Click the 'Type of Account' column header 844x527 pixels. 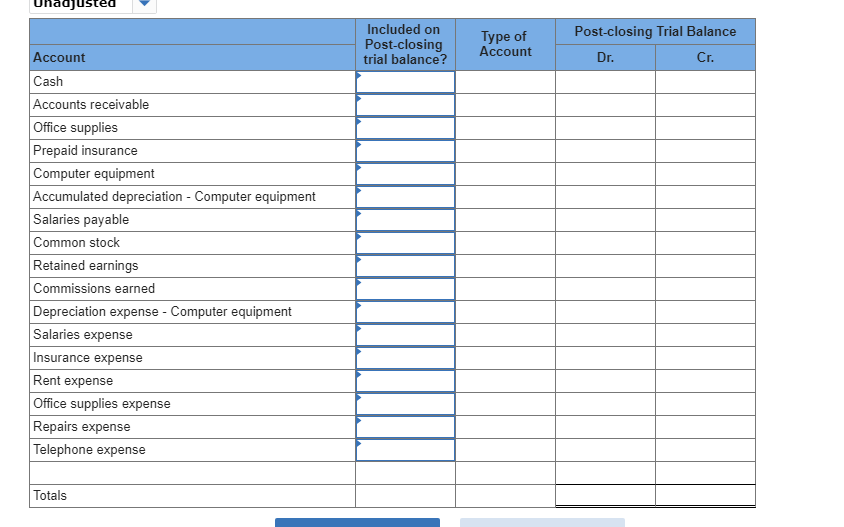505,44
